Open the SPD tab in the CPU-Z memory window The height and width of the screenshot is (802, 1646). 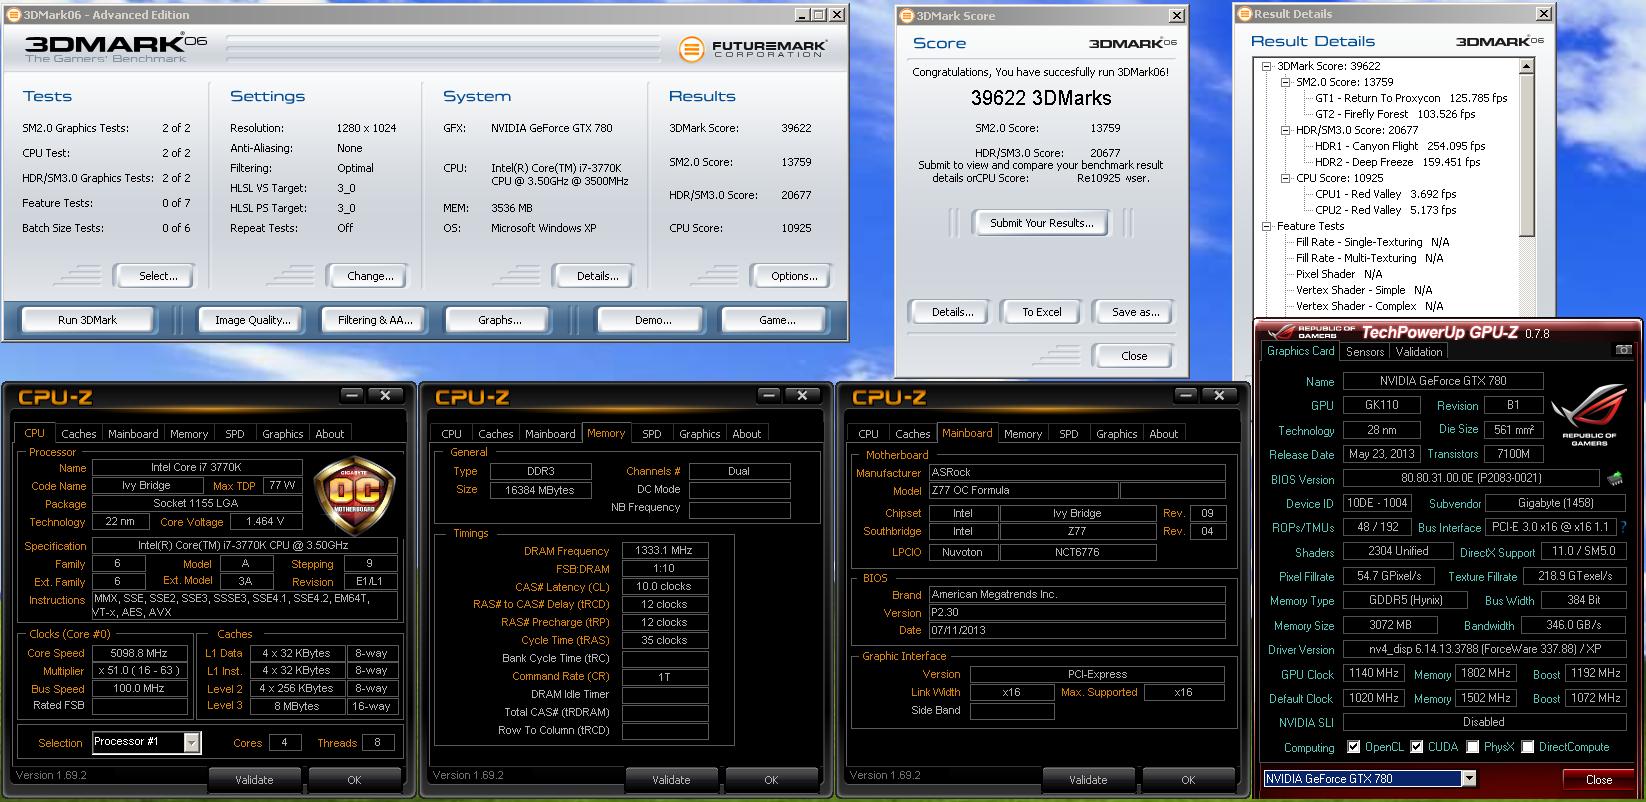coord(652,434)
